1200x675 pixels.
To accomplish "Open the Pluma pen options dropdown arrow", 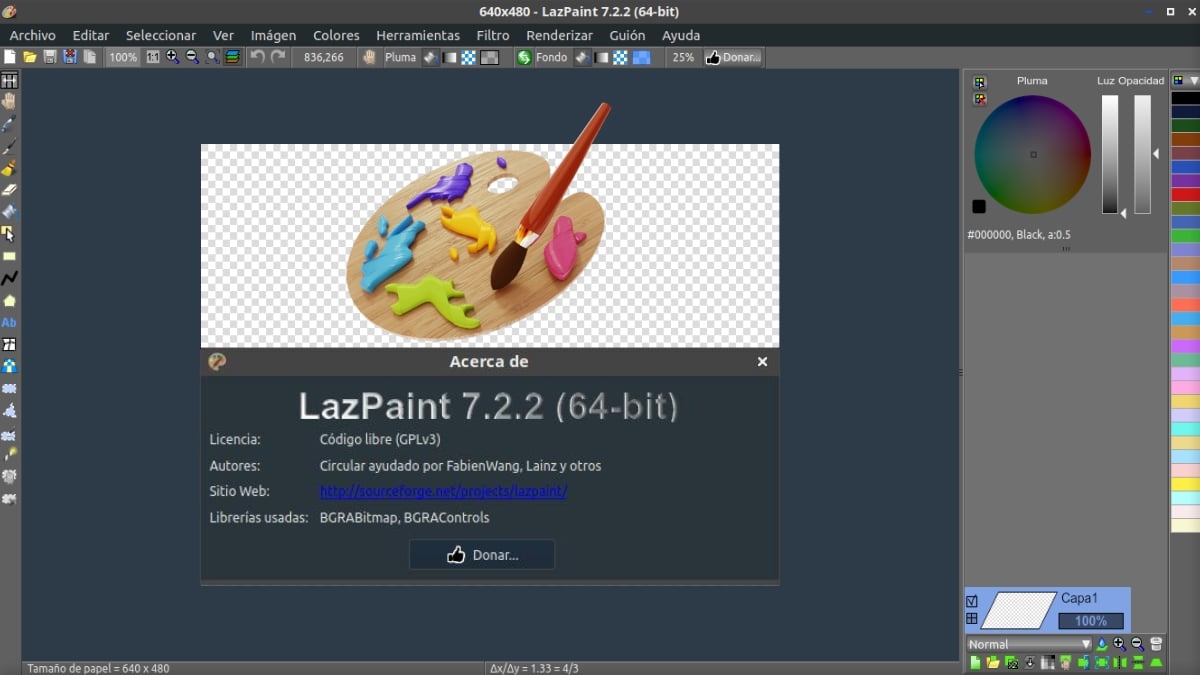I will coord(431,57).
